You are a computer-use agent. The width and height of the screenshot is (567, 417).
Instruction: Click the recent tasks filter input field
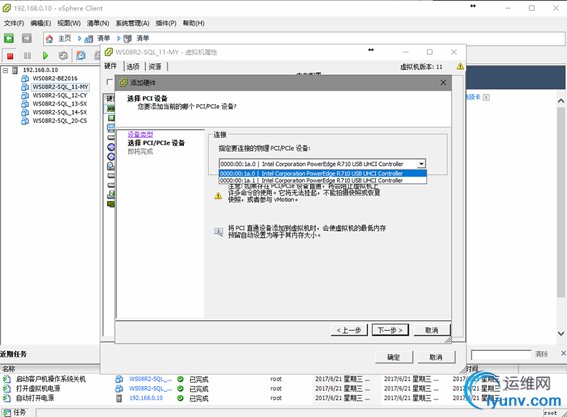click(501, 354)
